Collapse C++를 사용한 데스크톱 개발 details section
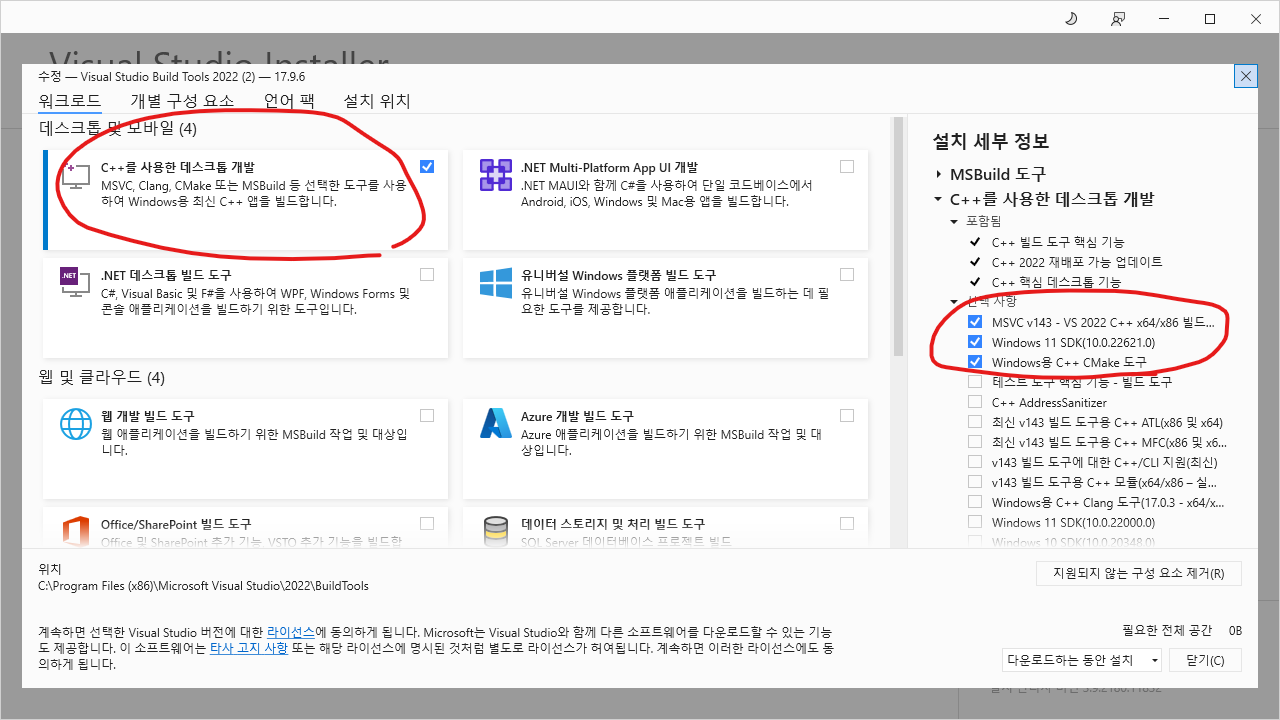Screen dimensions: 1280x720 click(939, 199)
